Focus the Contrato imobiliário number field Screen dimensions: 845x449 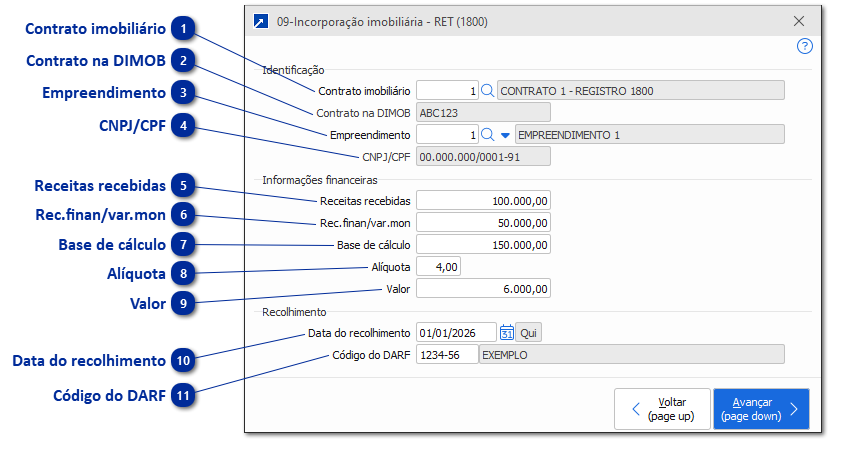click(x=447, y=91)
